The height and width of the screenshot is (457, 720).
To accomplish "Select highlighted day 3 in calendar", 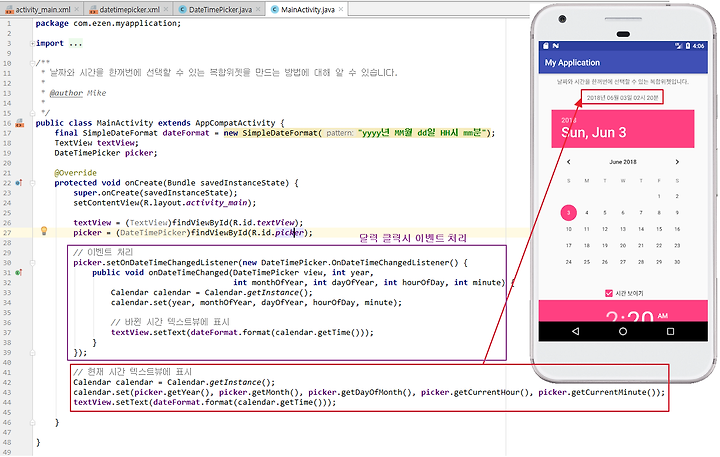I will point(568,213).
